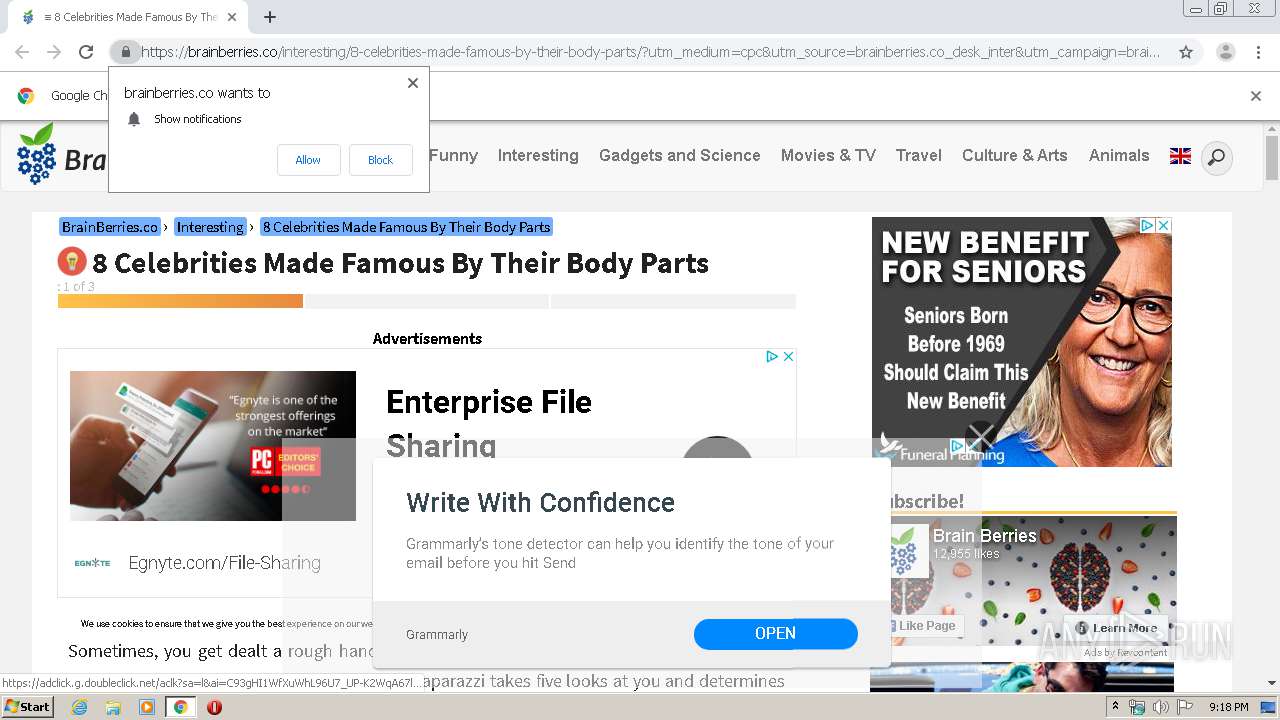Viewport: 1280px width, 720px height.
Task: Dismiss the Google Chrome infobar
Action: point(1256,96)
